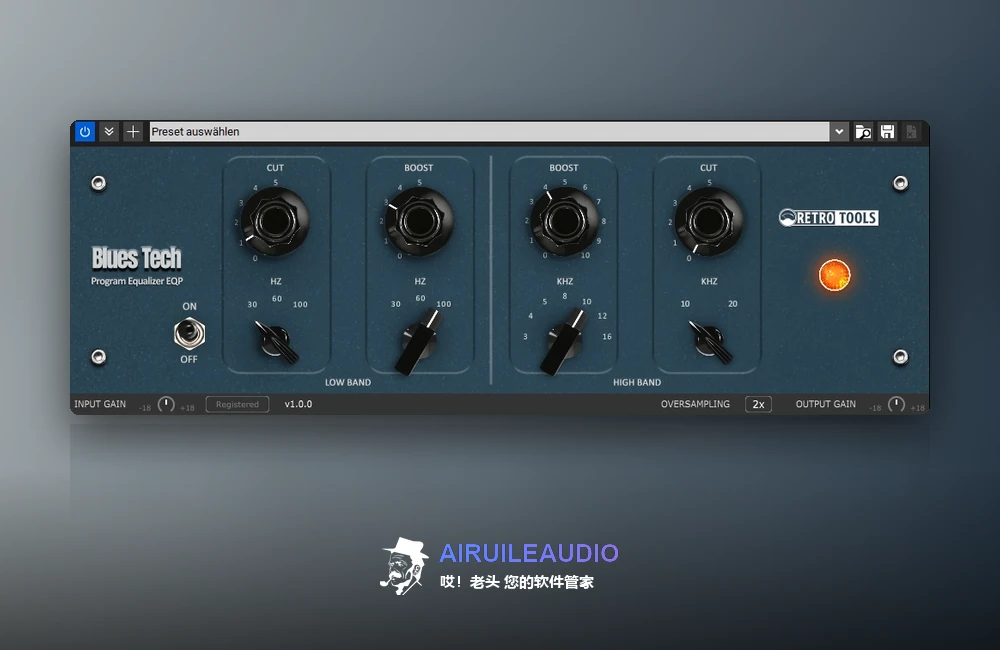The height and width of the screenshot is (650, 1000).
Task: Click the 16 kHz mark on High BOOST selector
Action: click(607, 337)
